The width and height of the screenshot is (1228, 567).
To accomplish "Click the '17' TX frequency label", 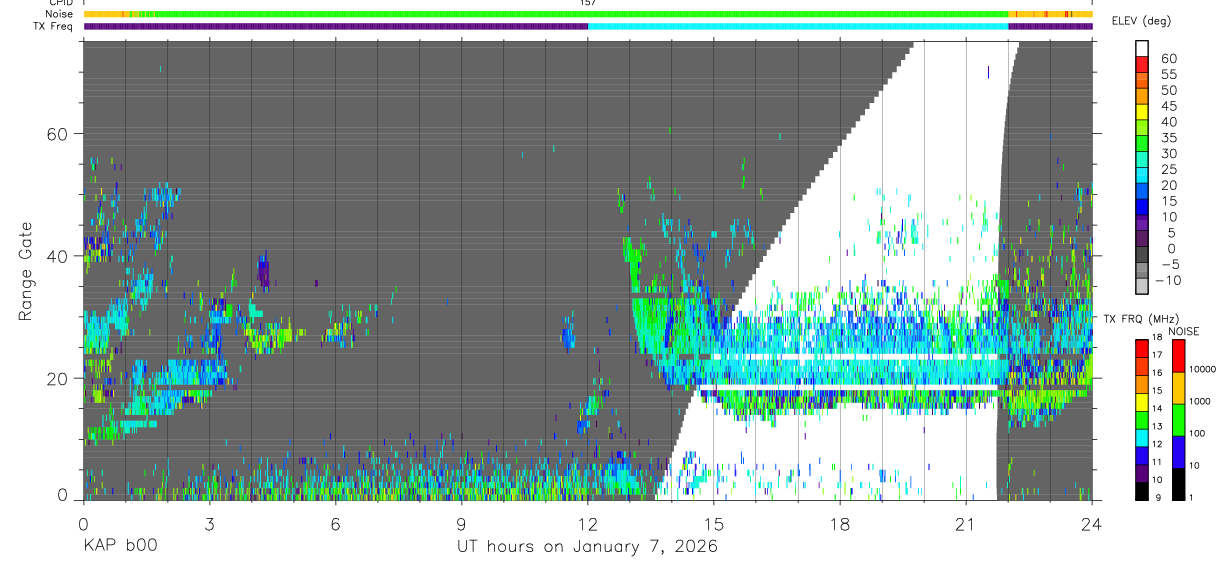I will 1158,355.
